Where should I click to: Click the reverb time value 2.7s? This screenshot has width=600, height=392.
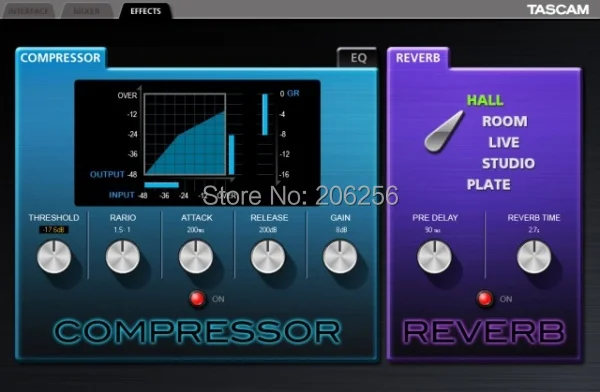(x=534, y=230)
